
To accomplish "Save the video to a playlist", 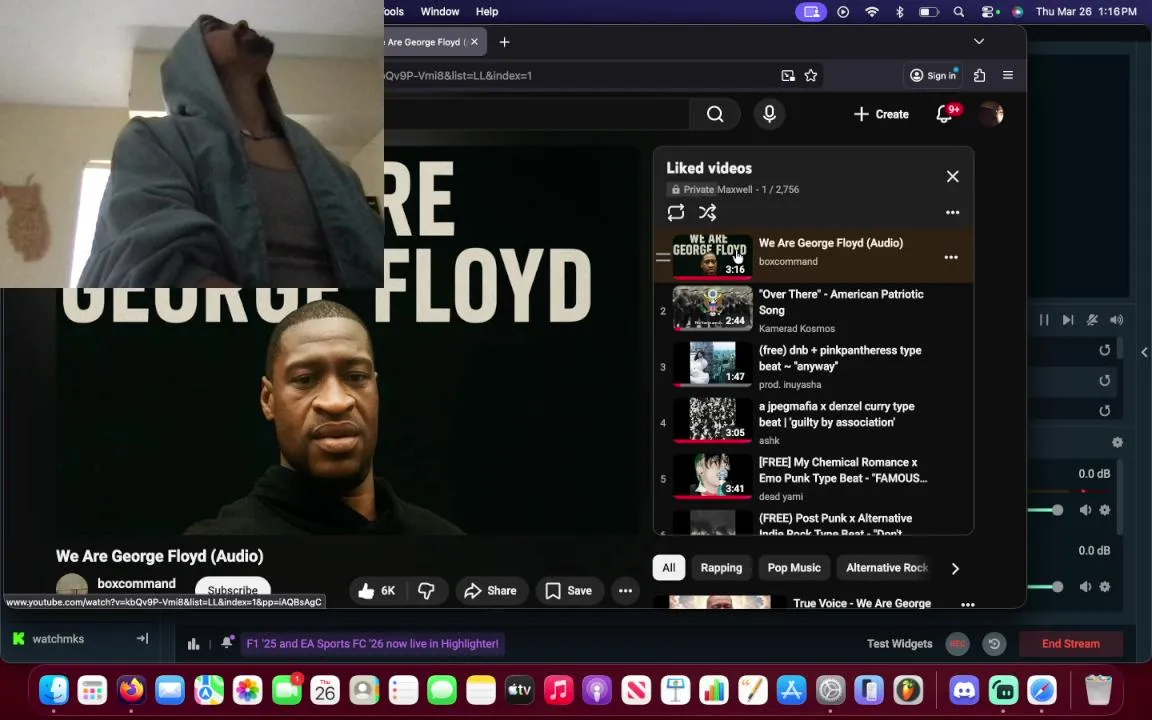I will (569, 591).
